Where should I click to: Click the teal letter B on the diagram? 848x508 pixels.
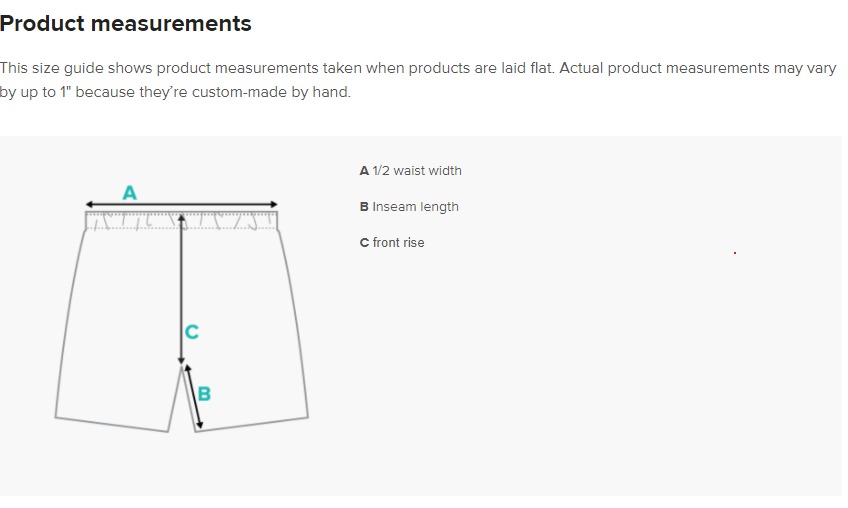click(x=204, y=394)
